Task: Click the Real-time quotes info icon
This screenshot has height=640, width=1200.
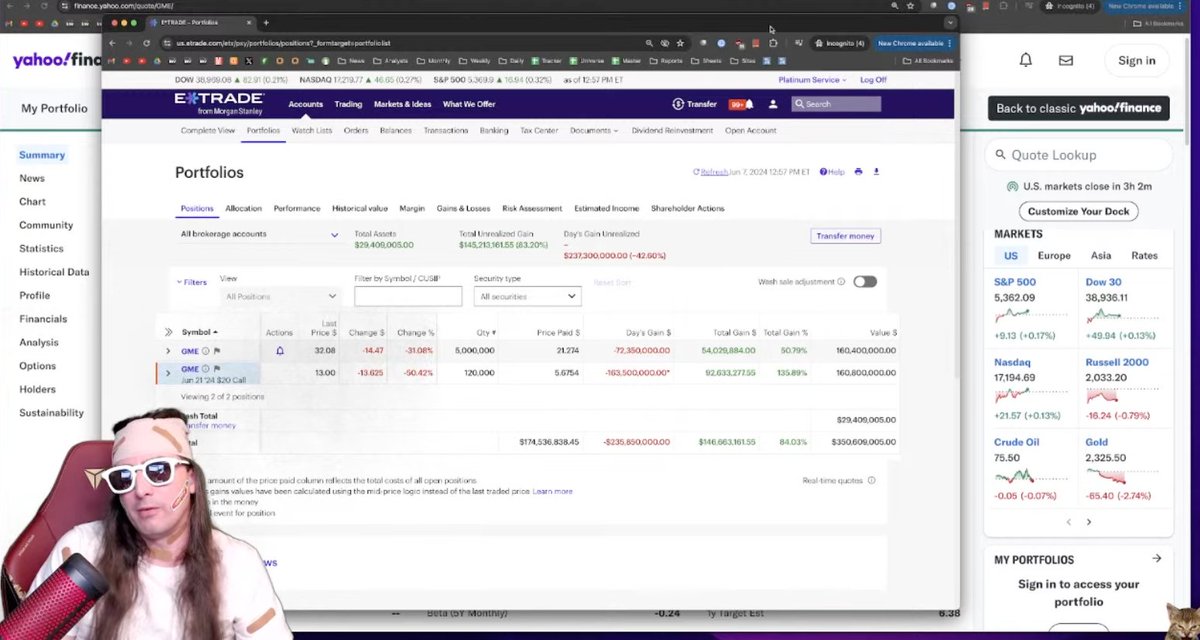Action: (871, 480)
